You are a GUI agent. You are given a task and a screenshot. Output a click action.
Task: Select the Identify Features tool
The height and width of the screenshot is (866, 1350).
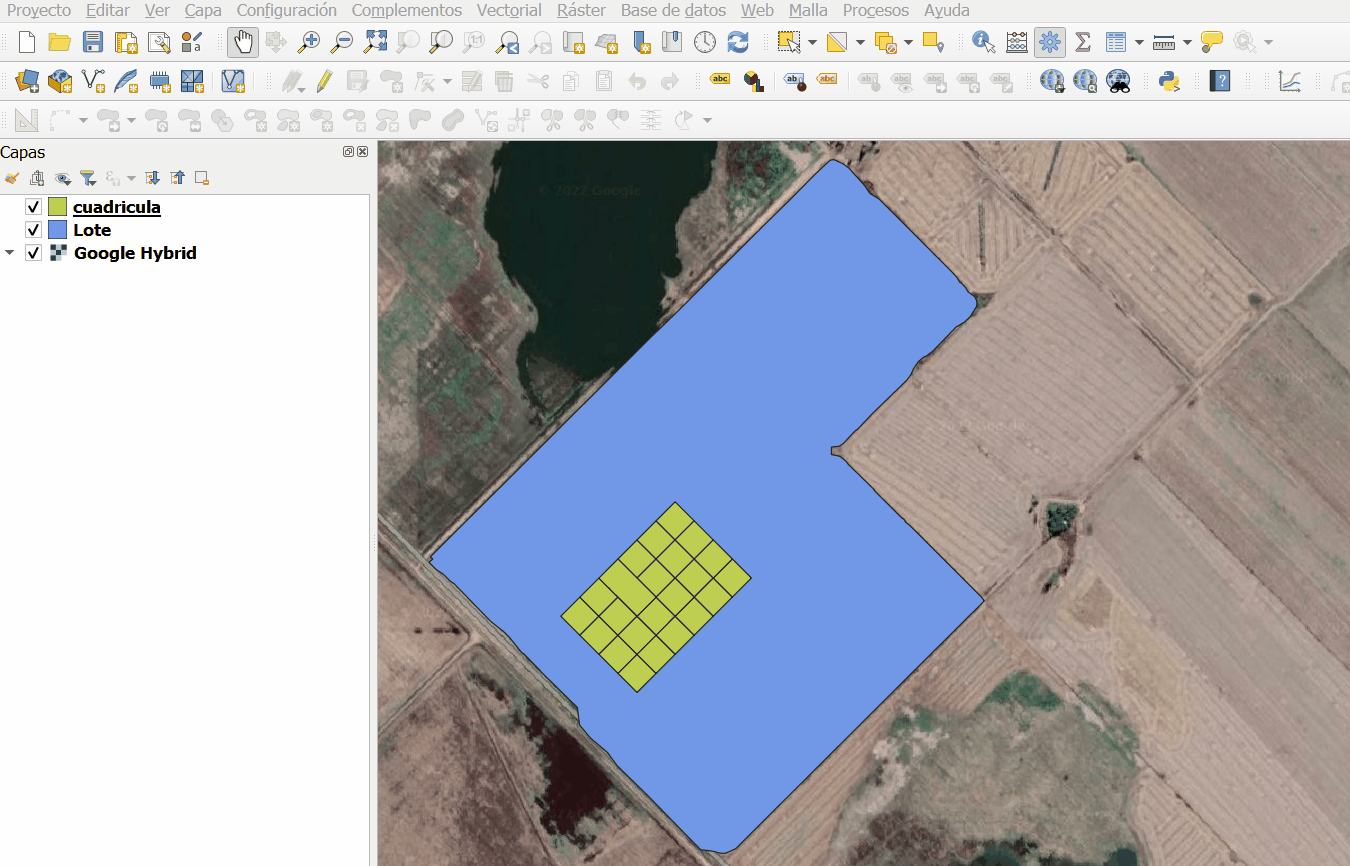tap(983, 42)
